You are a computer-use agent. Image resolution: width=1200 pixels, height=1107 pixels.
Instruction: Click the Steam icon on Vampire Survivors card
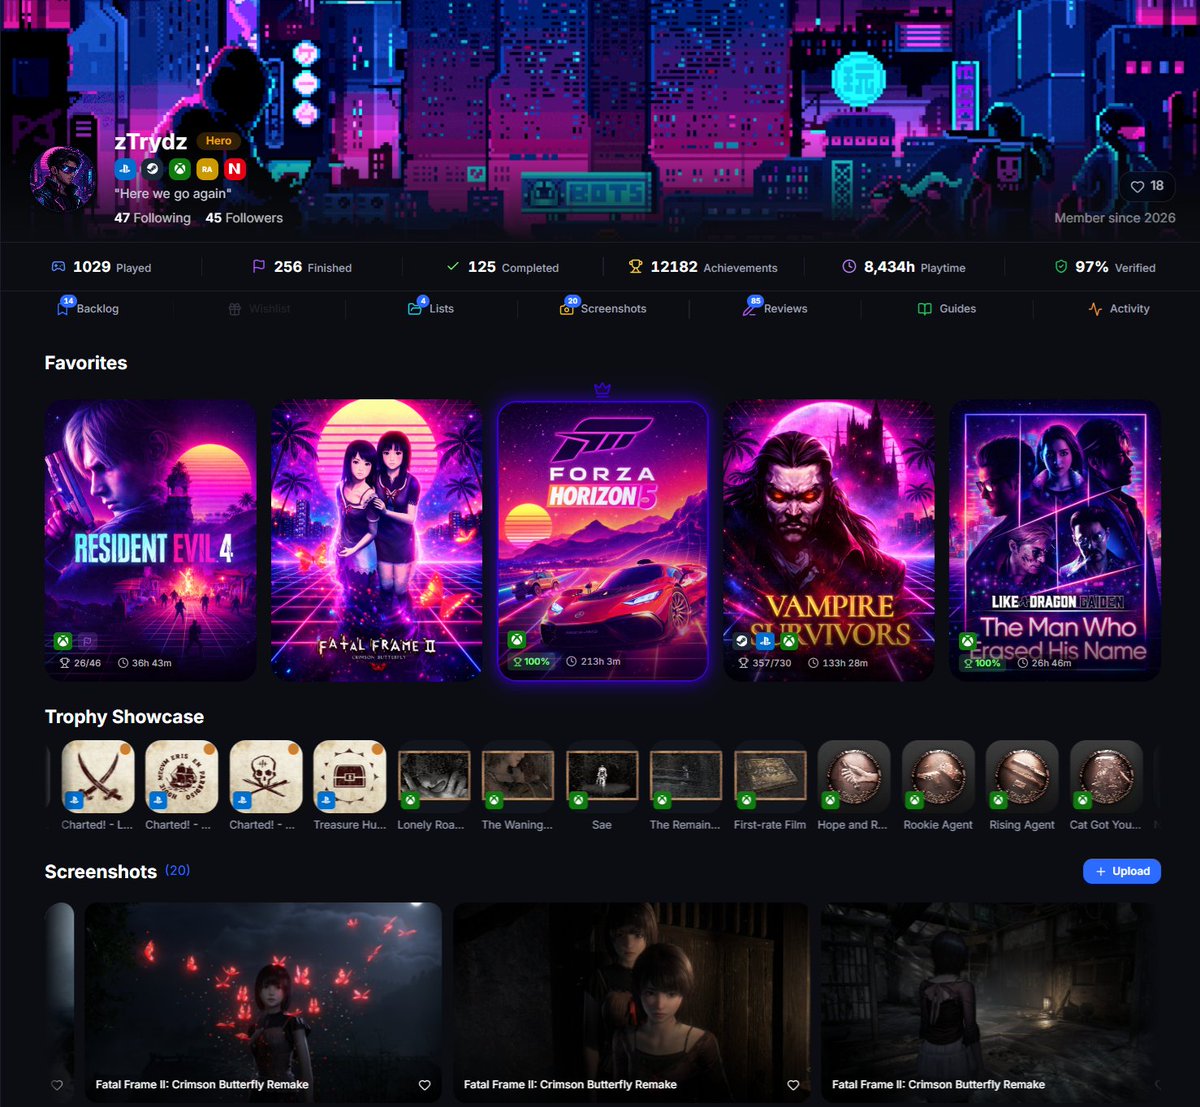741,641
